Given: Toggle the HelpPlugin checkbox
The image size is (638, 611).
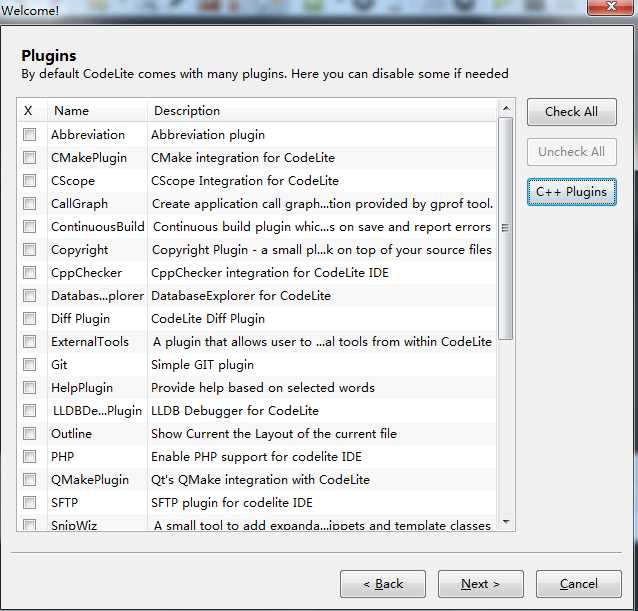Looking at the screenshot, I should click(29, 387).
